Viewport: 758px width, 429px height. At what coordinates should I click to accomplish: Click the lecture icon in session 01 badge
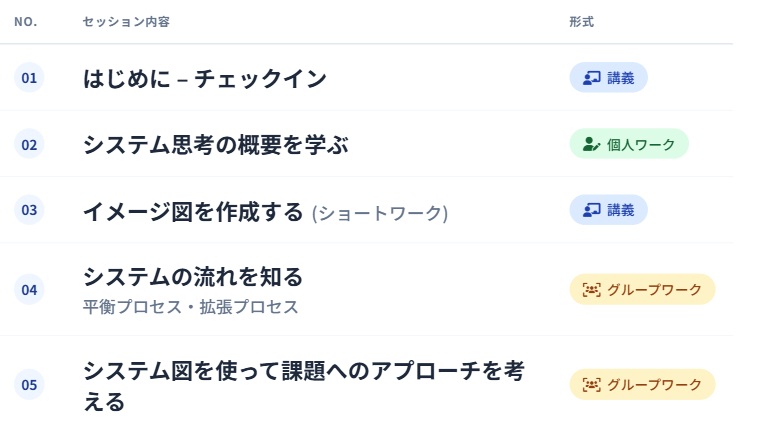click(x=592, y=78)
